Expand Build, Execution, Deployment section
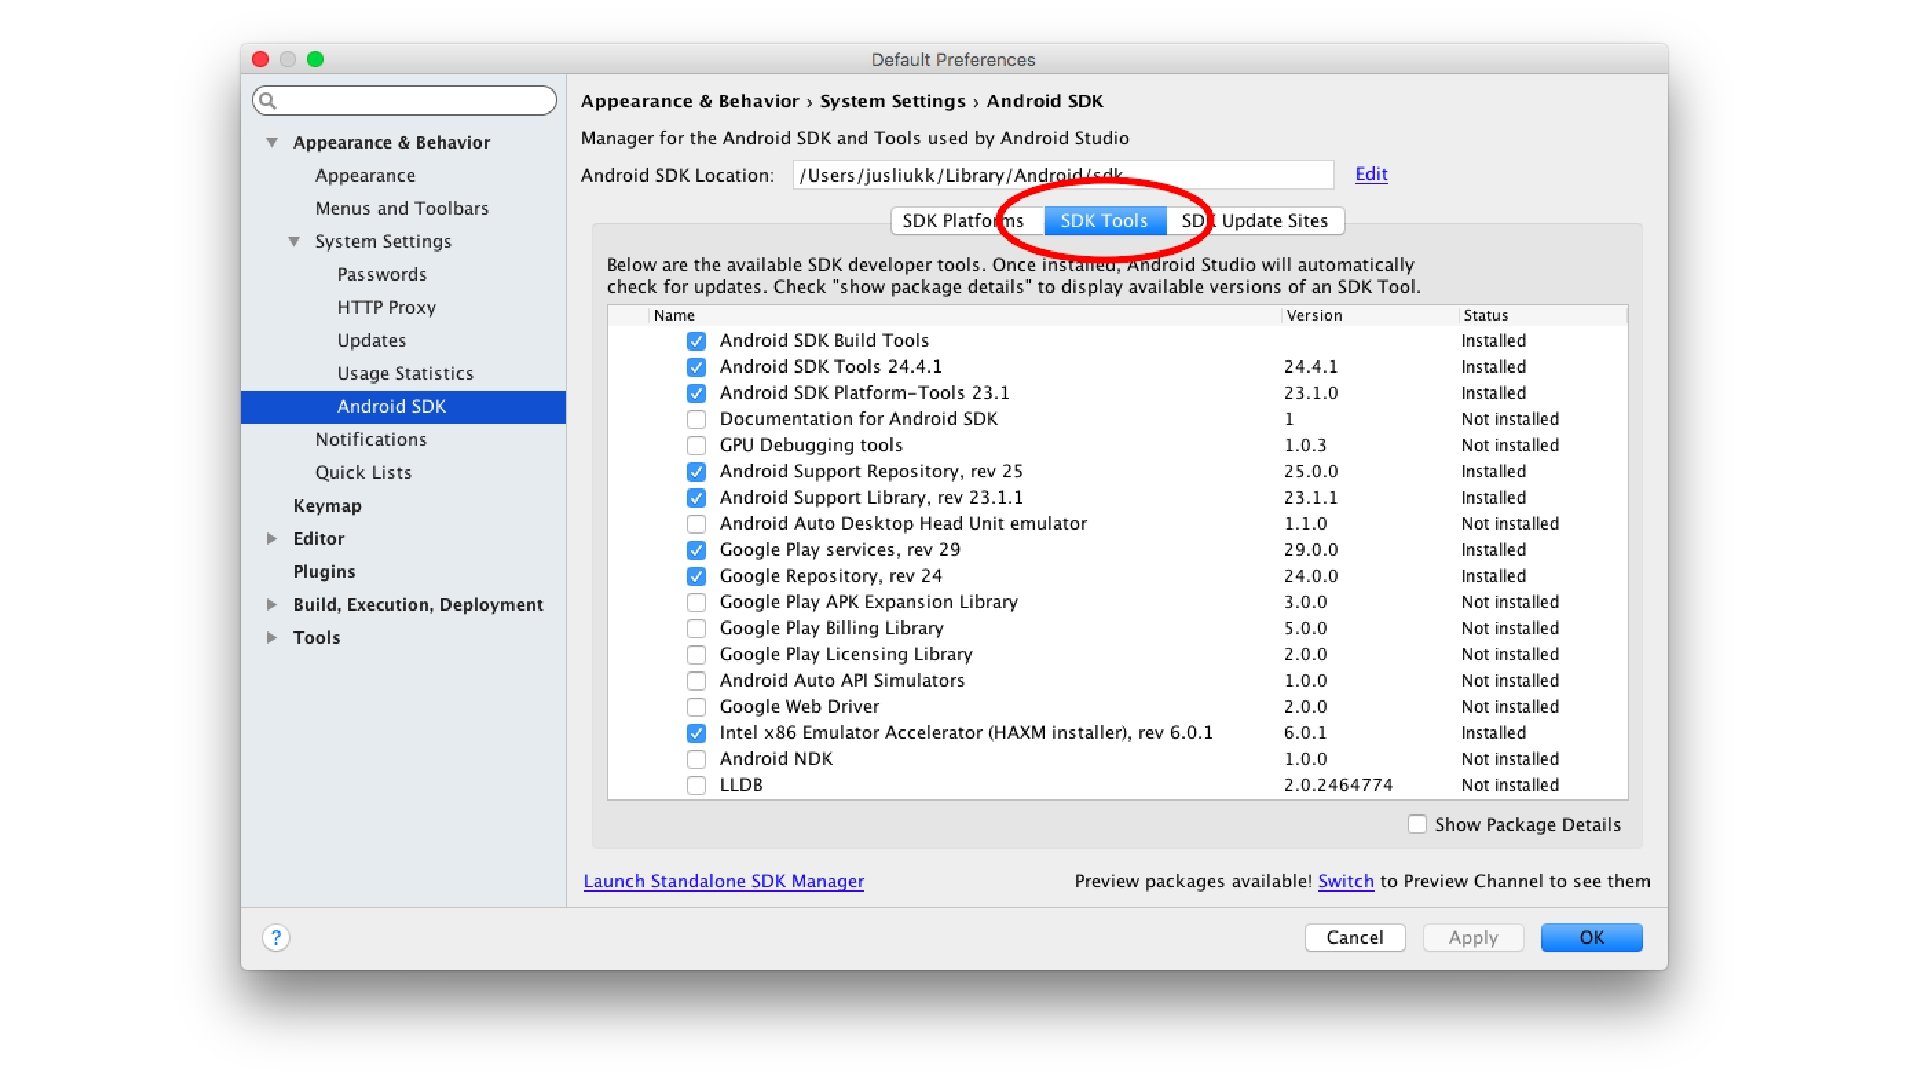This screenshot has width=1920, height=1080. point(272,605)
